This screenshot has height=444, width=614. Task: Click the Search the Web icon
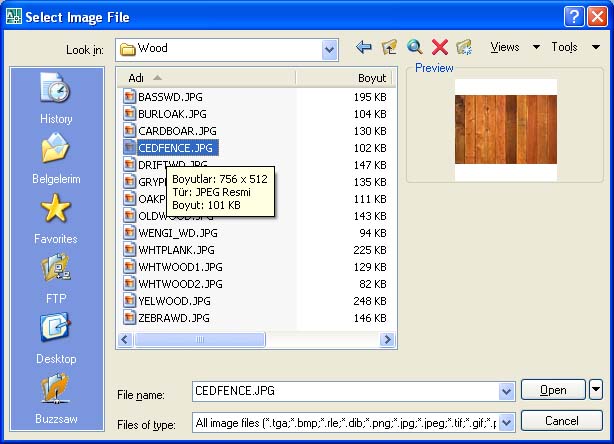414,48
